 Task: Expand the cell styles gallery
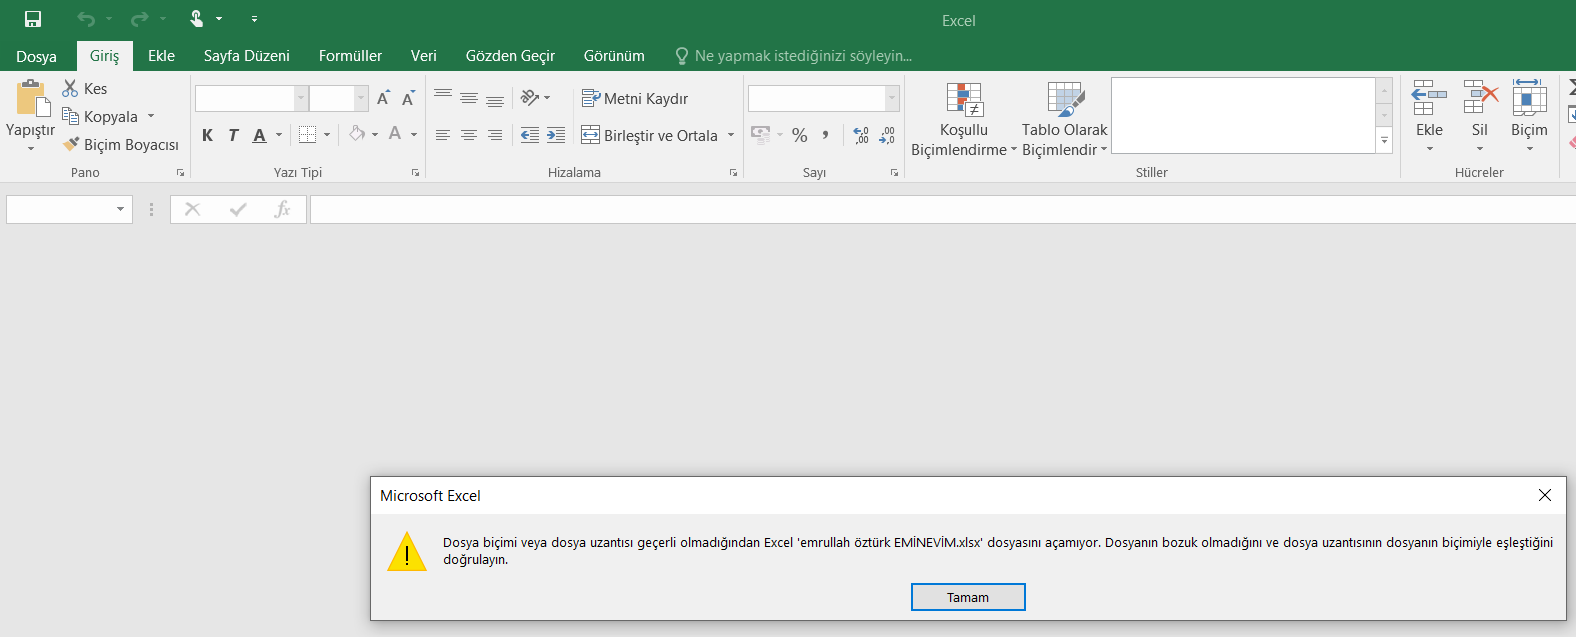pos(1385,141)
